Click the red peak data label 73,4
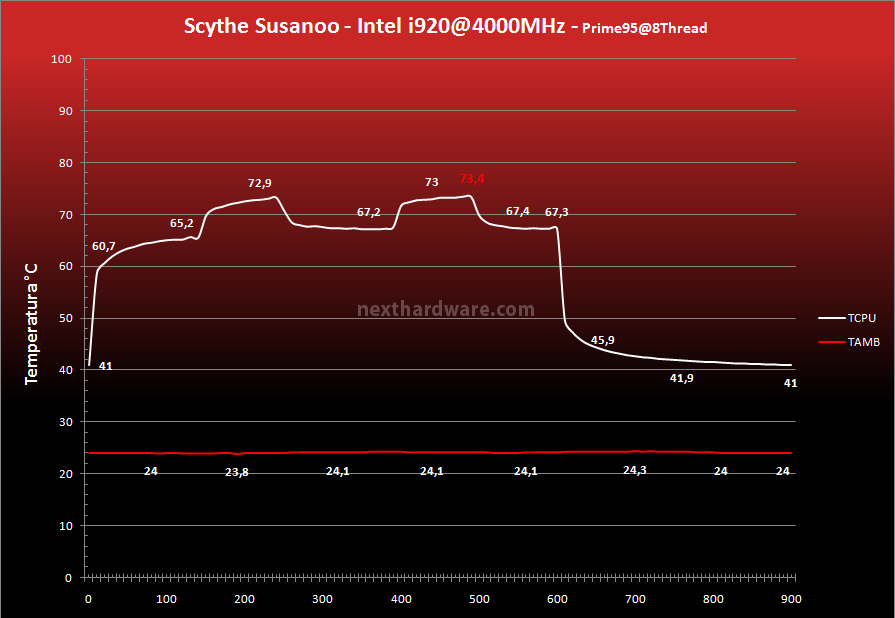Screen dimensions: 895x618 tap(472, 179)
